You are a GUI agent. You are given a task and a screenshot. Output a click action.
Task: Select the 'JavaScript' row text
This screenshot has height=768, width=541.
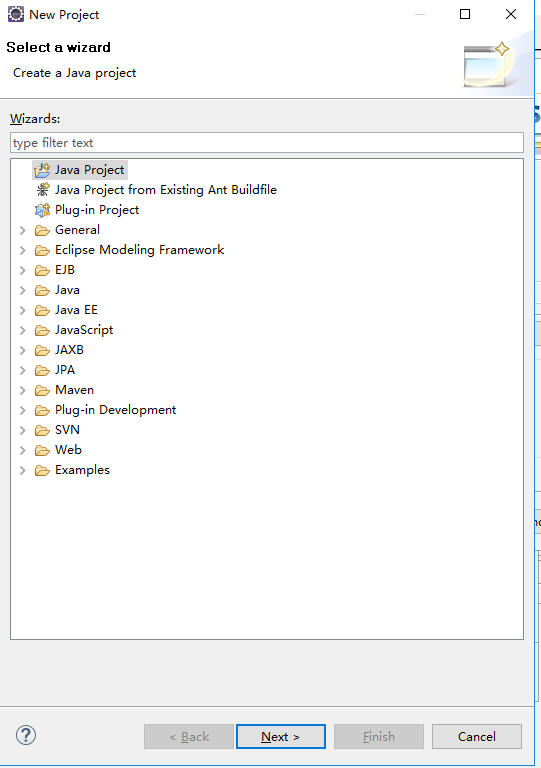pos(84,331)
